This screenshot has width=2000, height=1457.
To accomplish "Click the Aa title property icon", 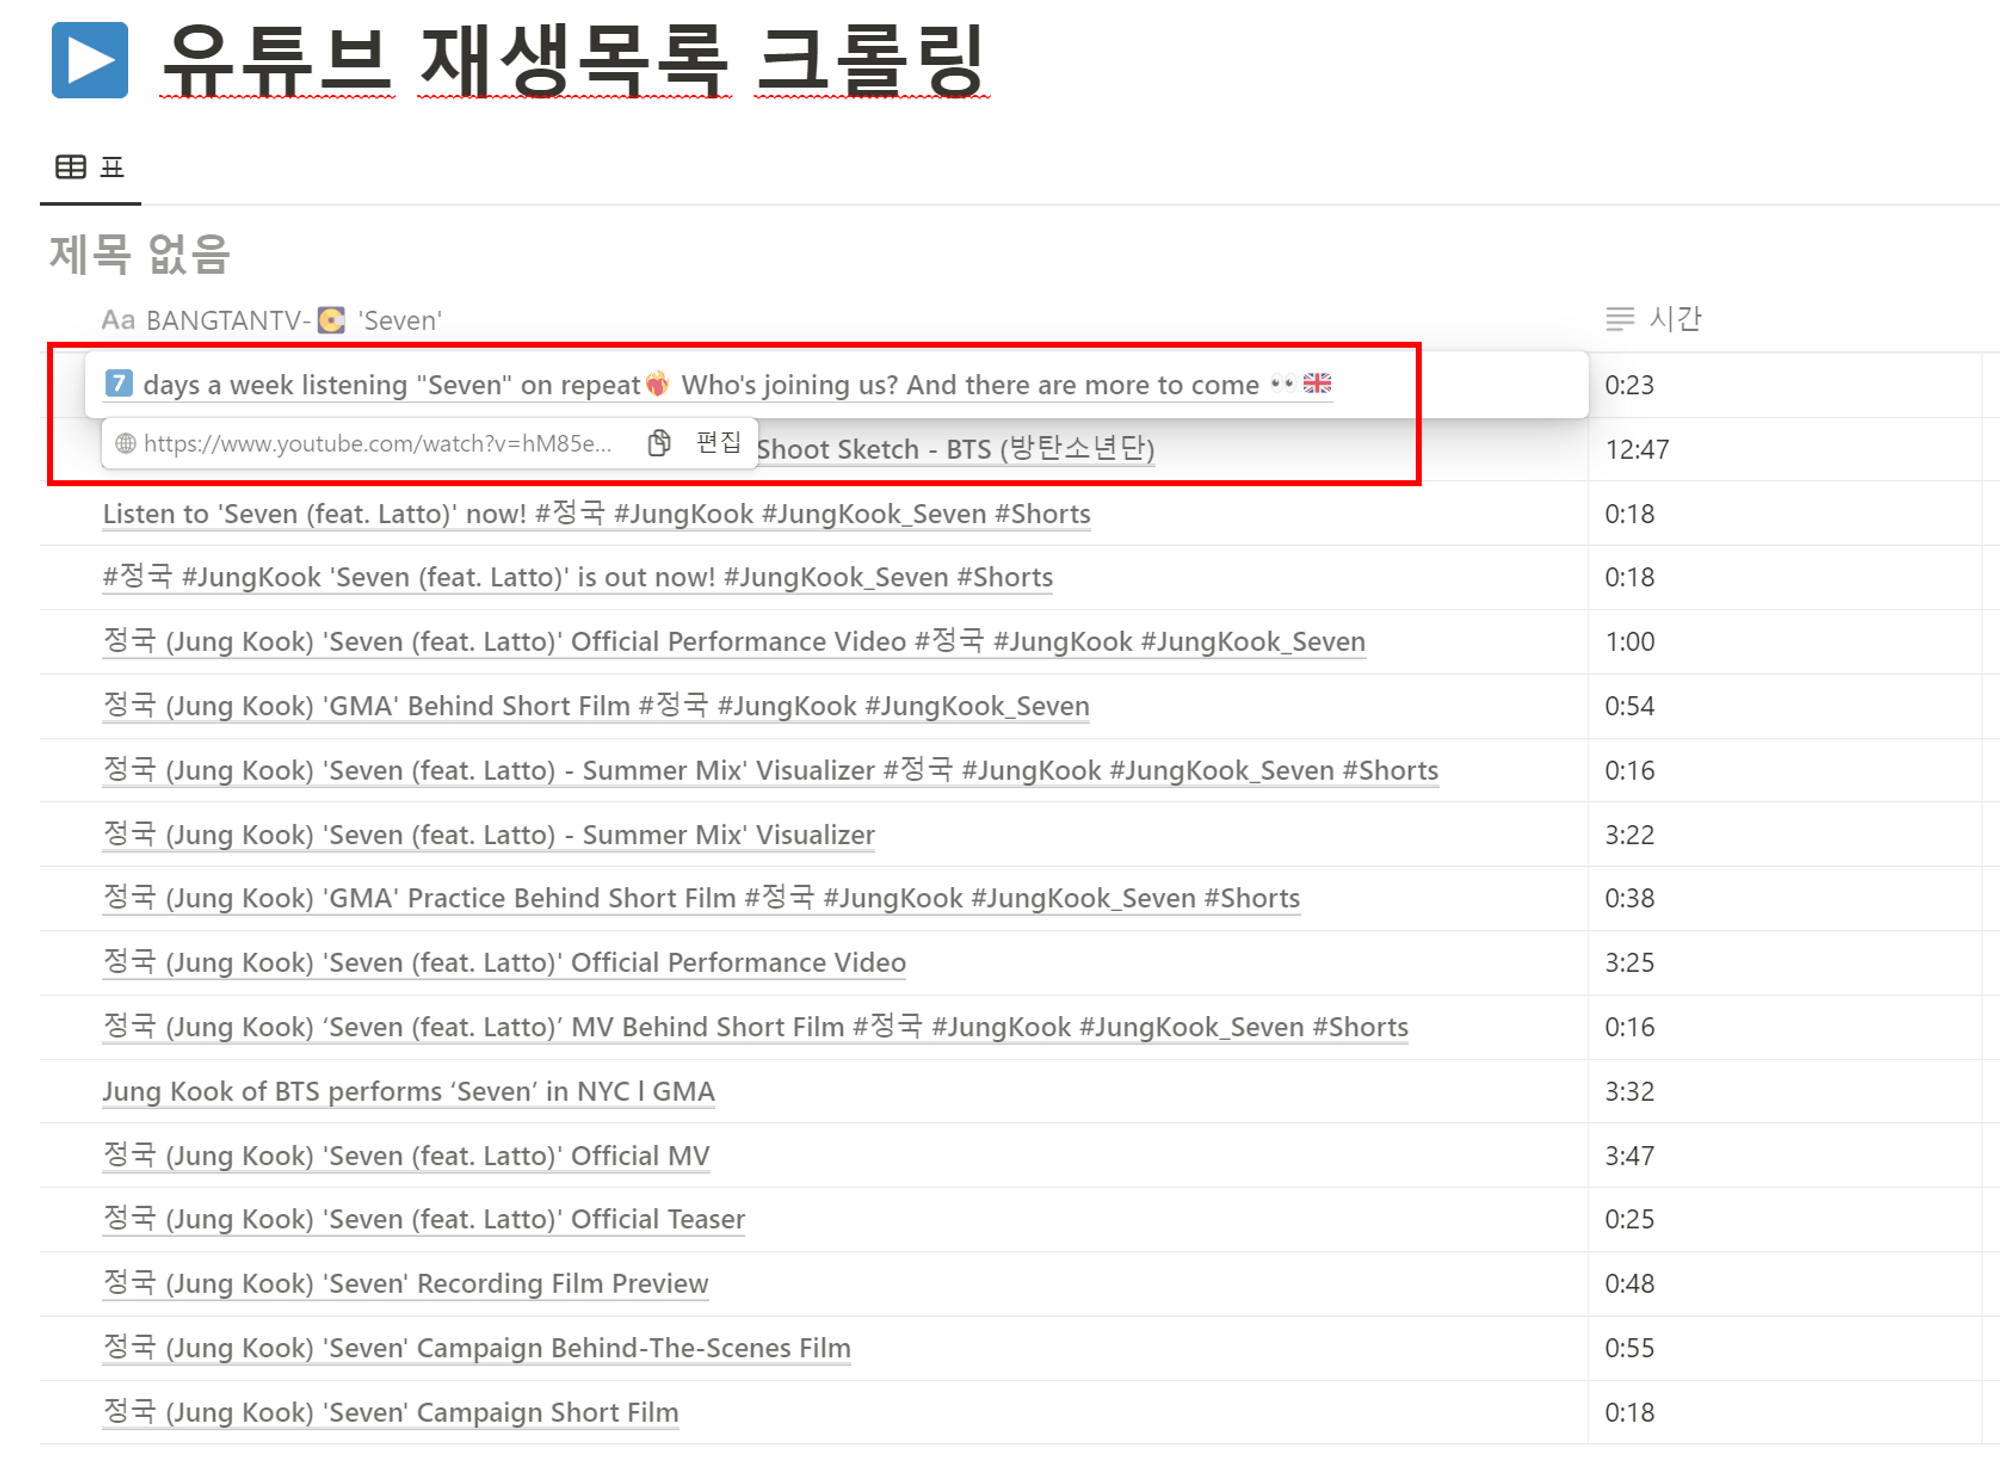I will point(118,320).
